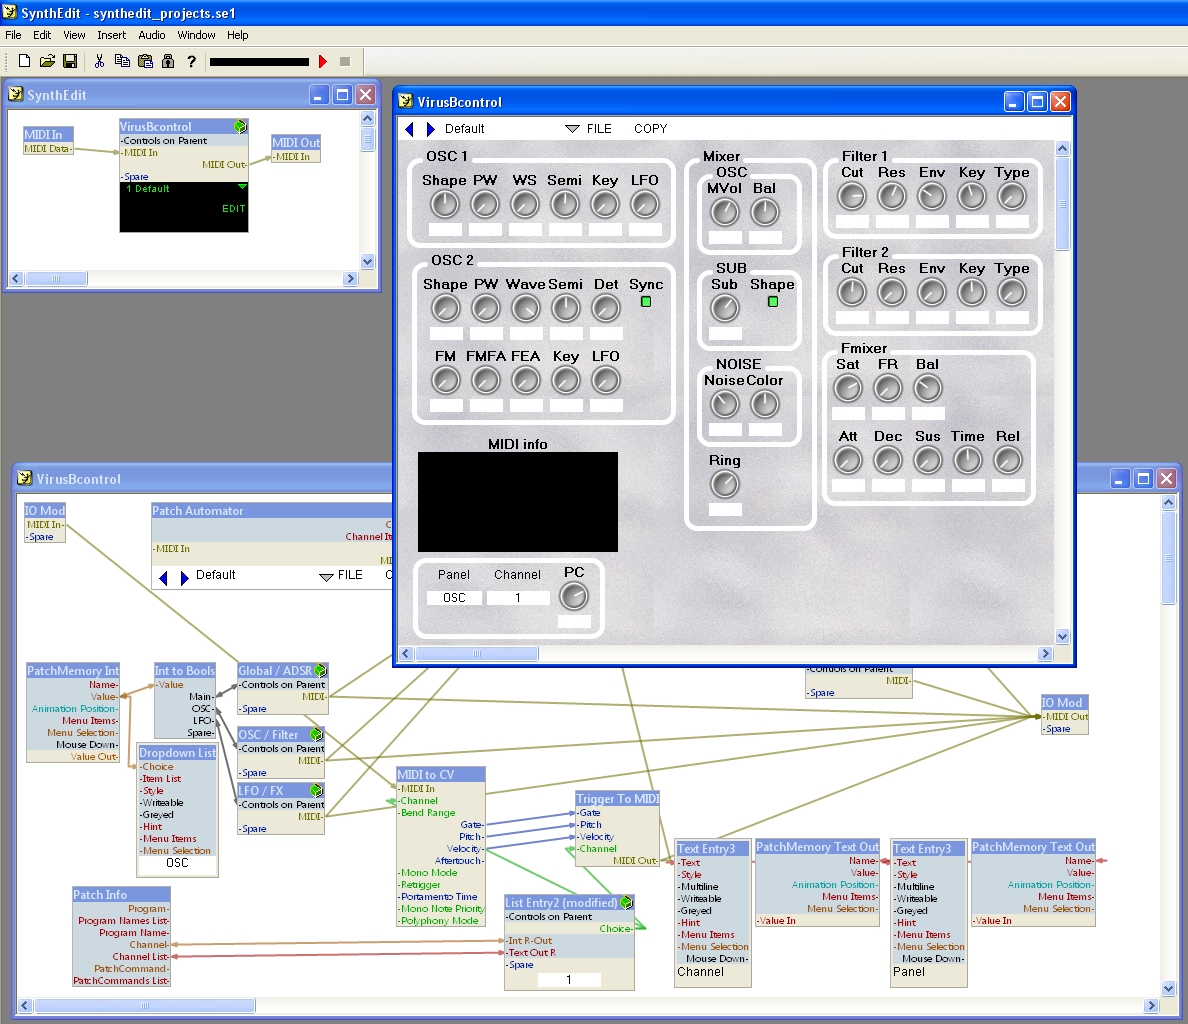The height and width of the screenshot is (1024, 1188).
Task: Click the lock toolbar icon
Action: coord(168,61)
